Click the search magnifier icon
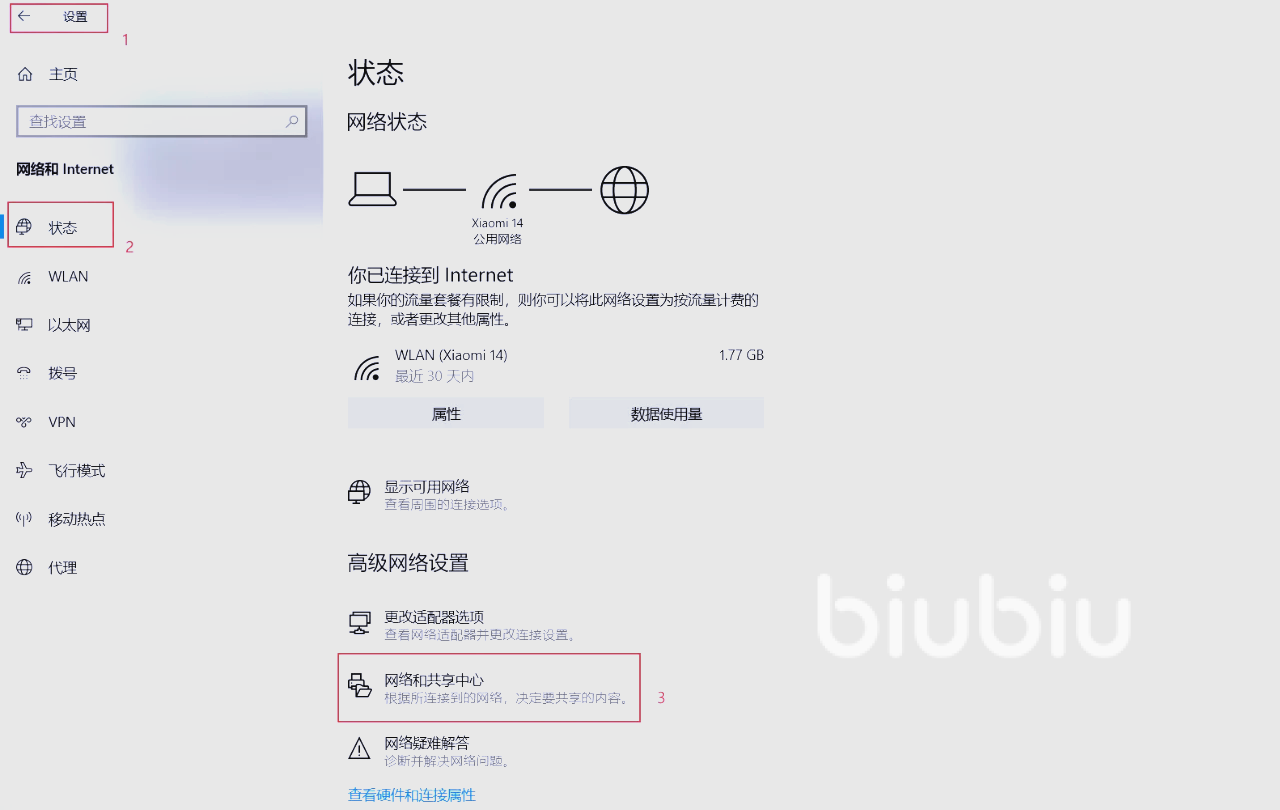This screenshot has width=1280, height=810. tap(292, 121)
